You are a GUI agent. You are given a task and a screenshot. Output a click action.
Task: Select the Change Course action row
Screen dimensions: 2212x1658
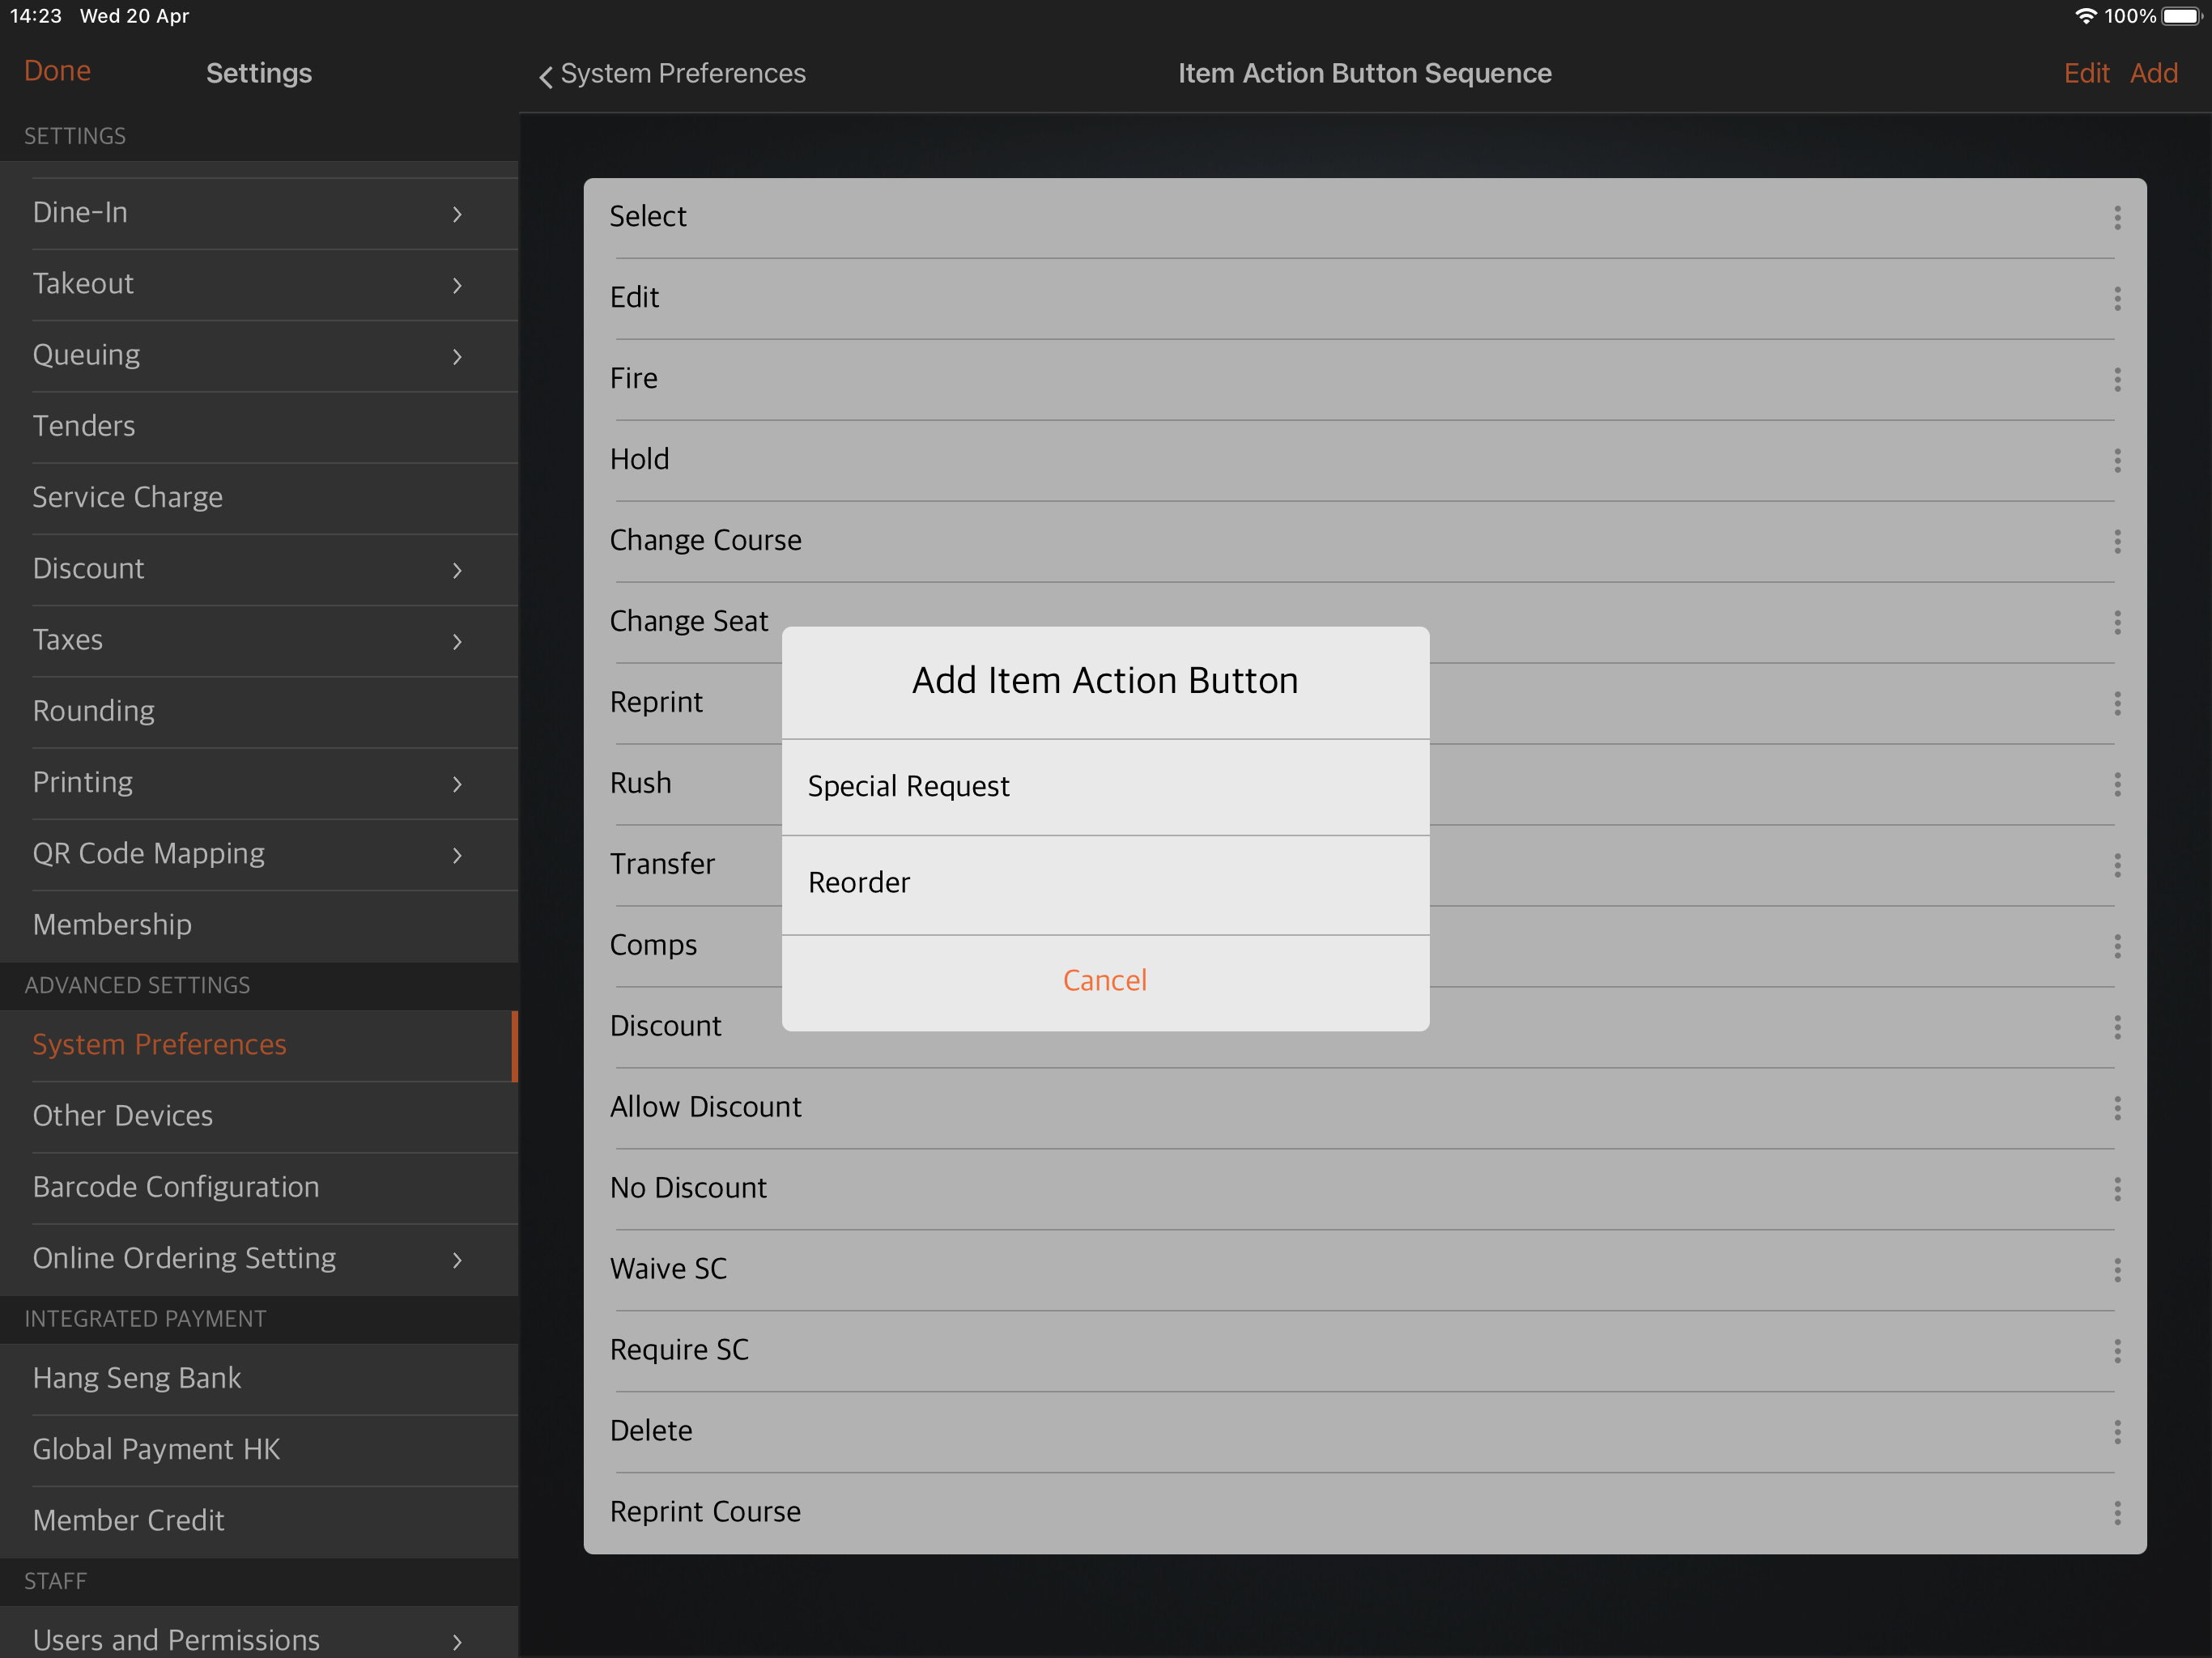click(x=1365, y=541)
